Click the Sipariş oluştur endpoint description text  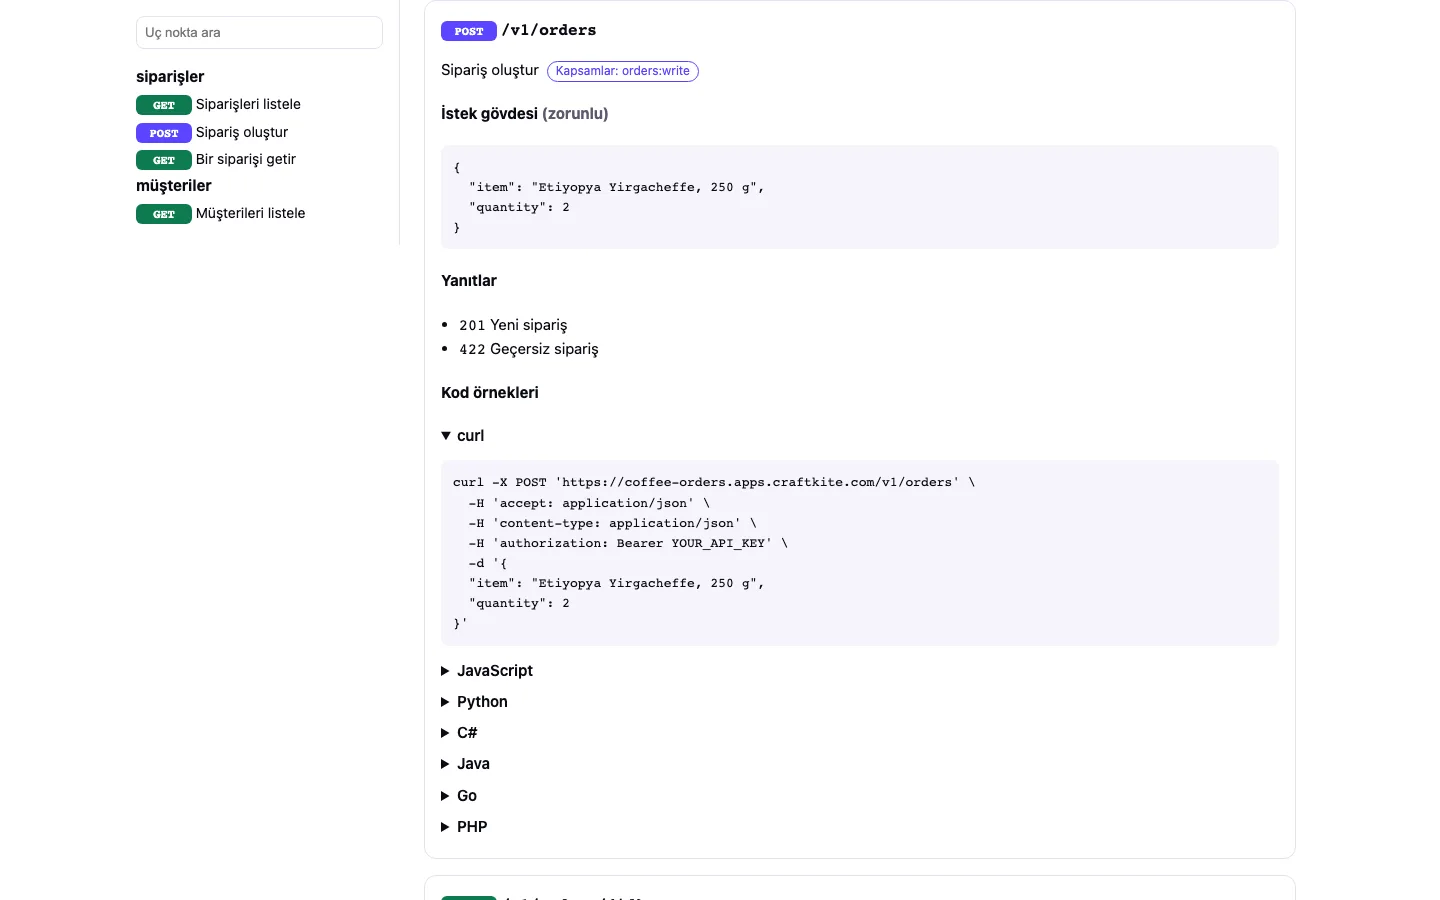click(490, 70)
